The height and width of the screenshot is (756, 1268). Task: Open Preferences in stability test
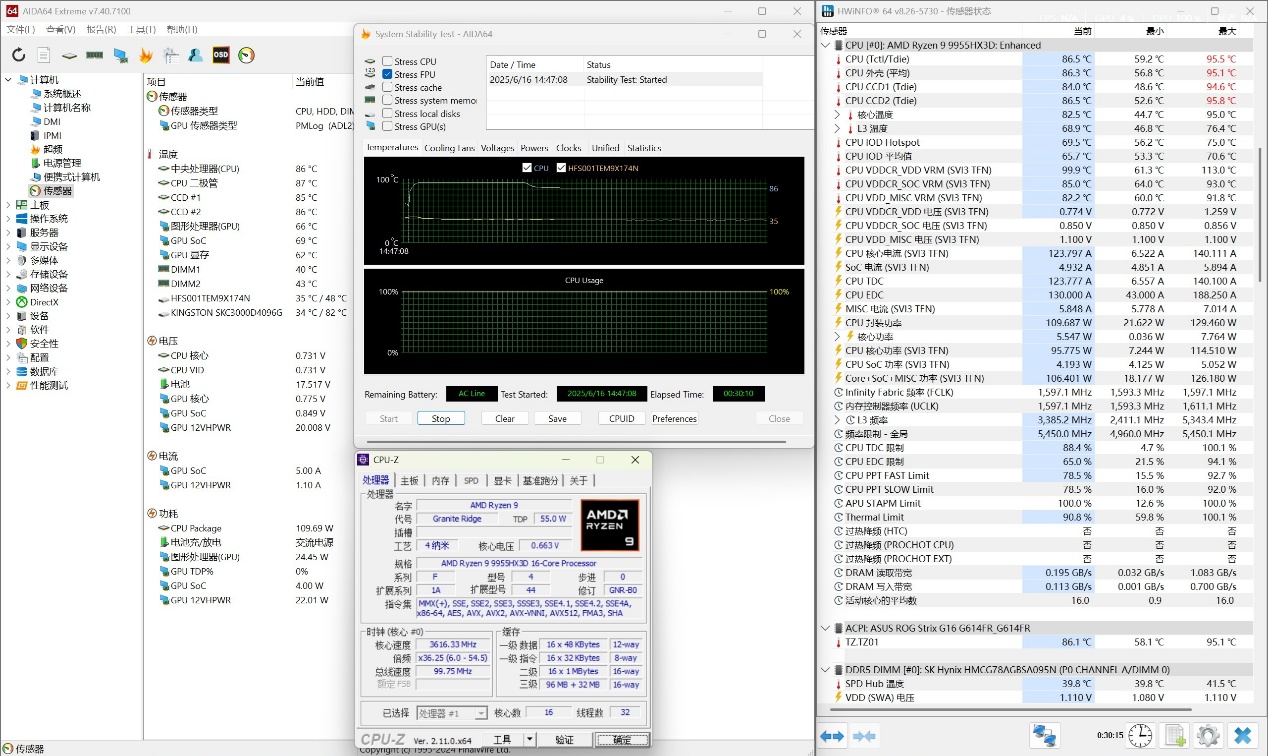[x=674, y=418]
